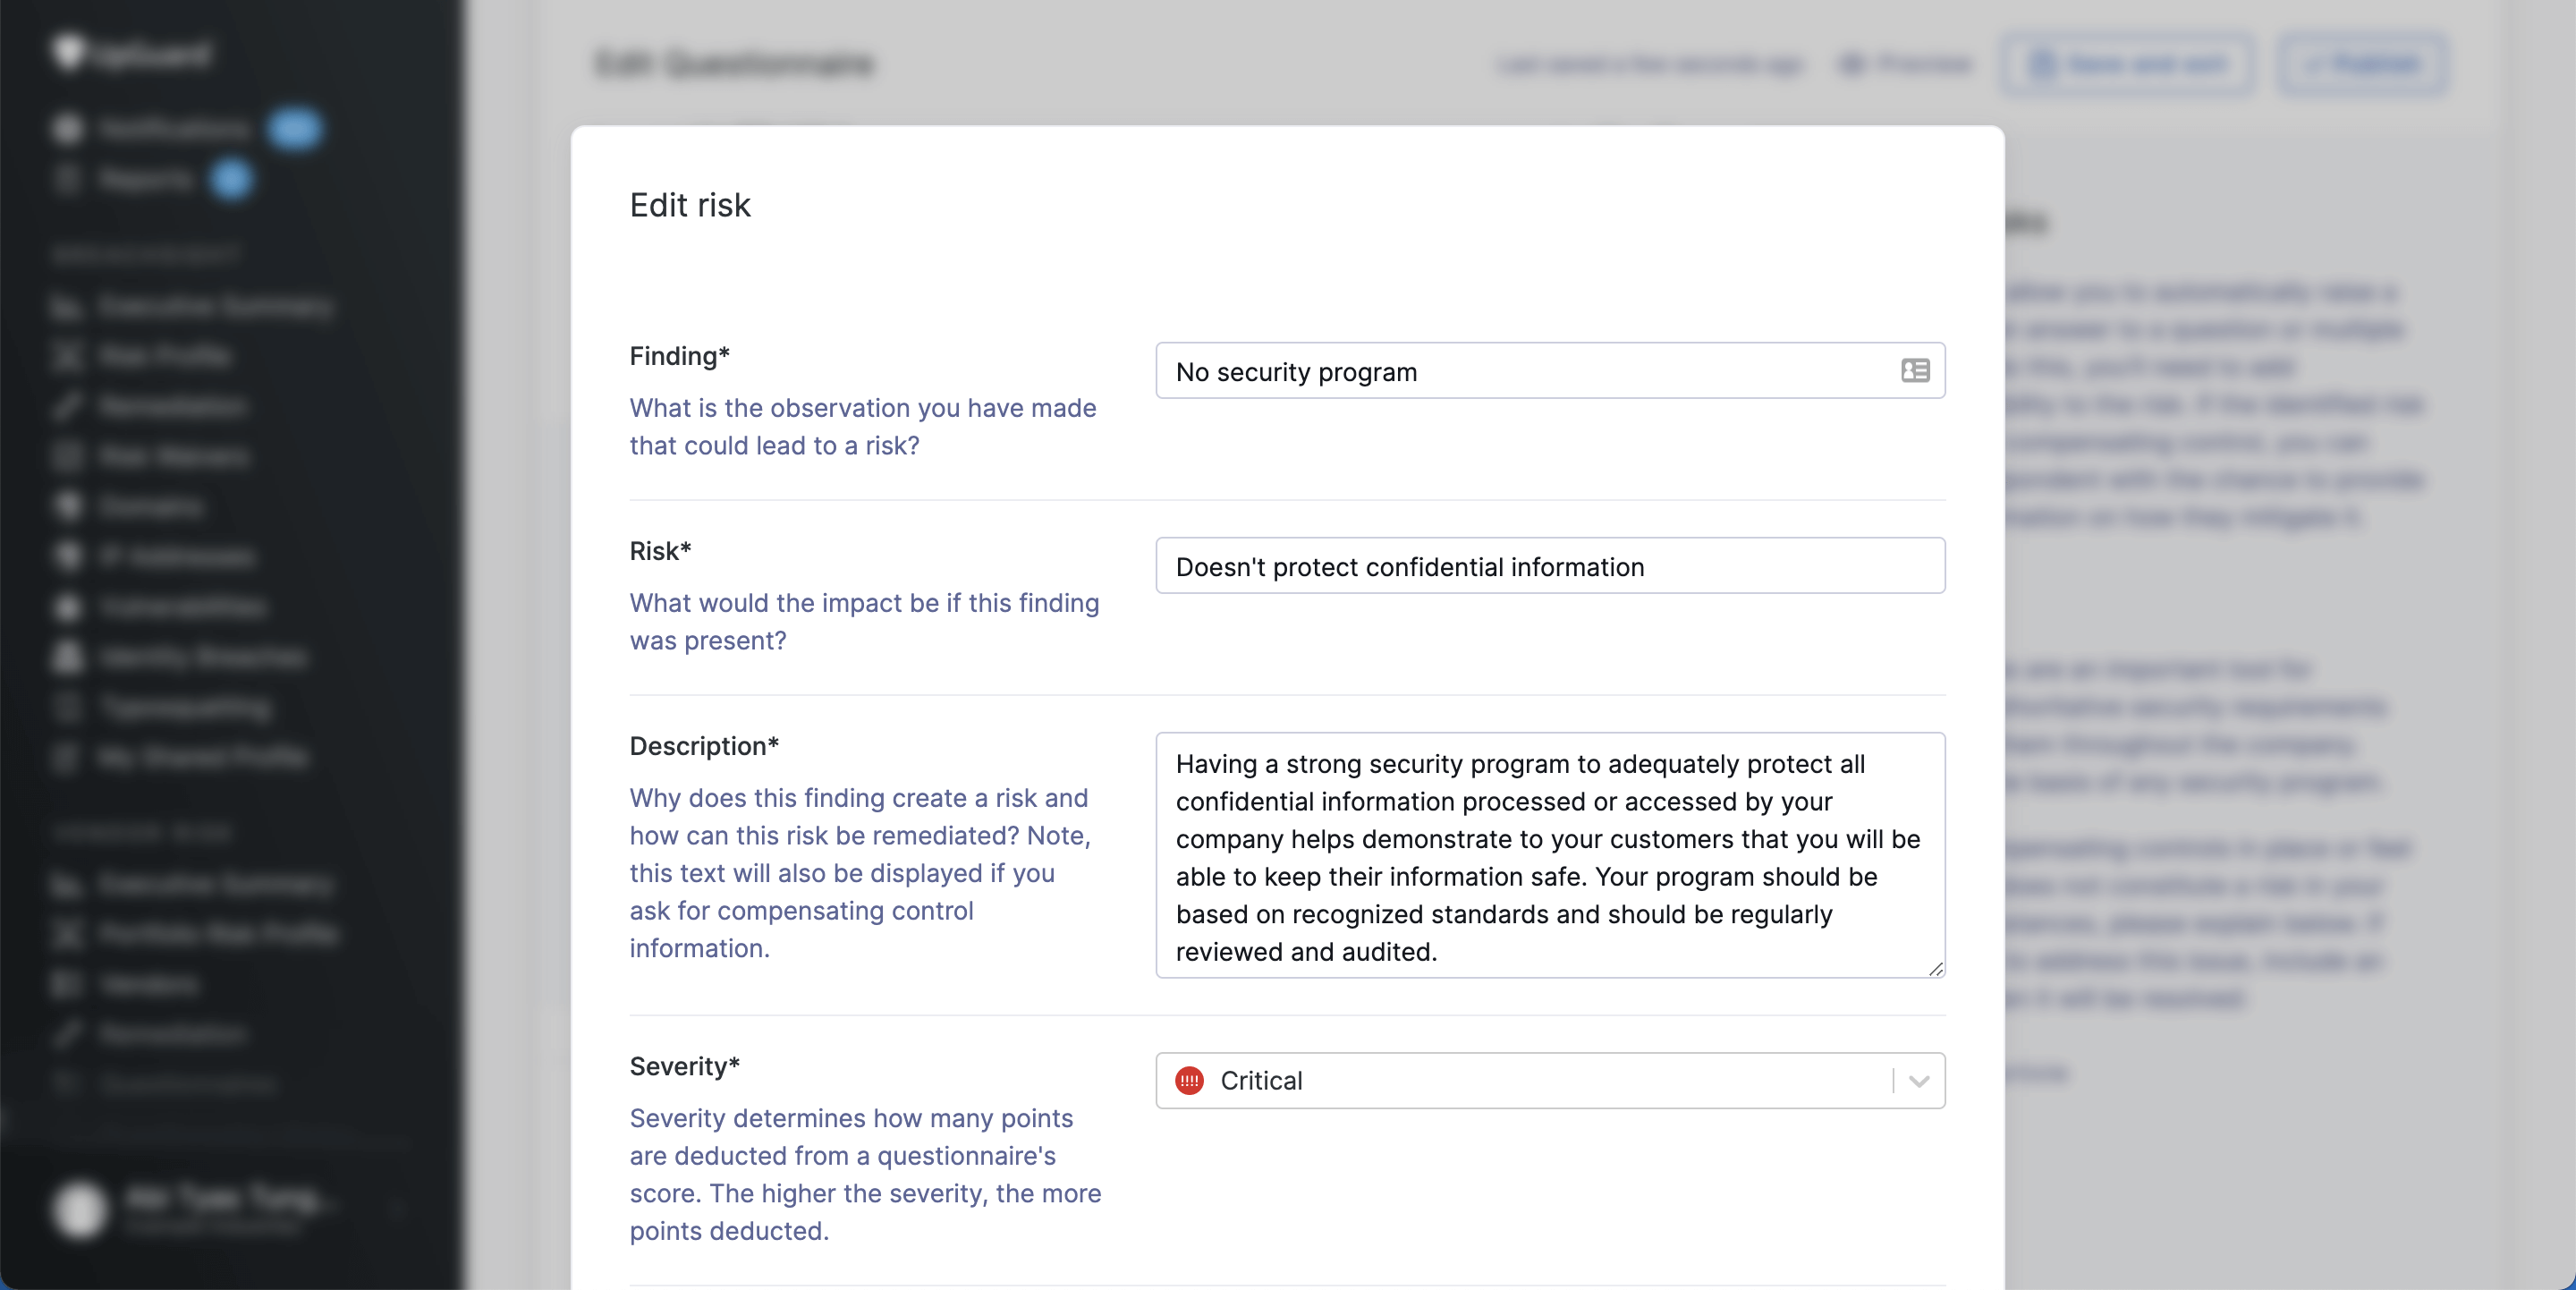Image resolution: width=2576 pixels, height=1290 pixels.
Task: Click the red Critical severity icon
Action: click(x=1189, y=1081)
